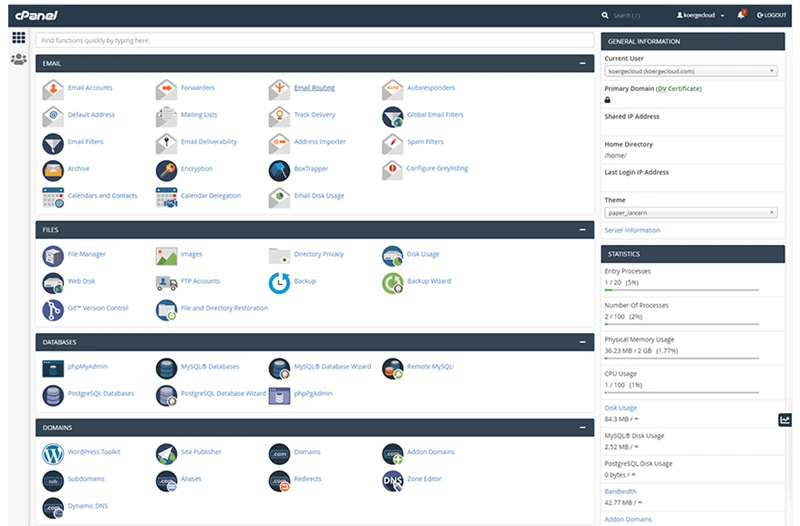
Task: Collapse the EMAIL section
Action: (x=582, y=63)
